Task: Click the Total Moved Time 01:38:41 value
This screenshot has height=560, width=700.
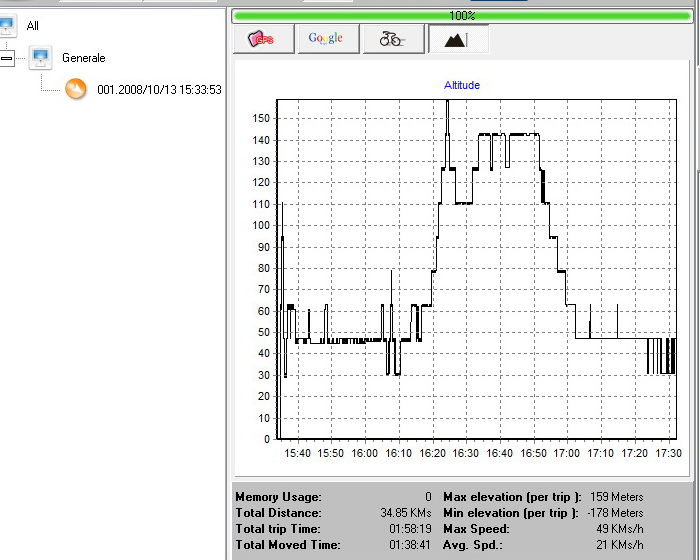Action: [408, 545]
